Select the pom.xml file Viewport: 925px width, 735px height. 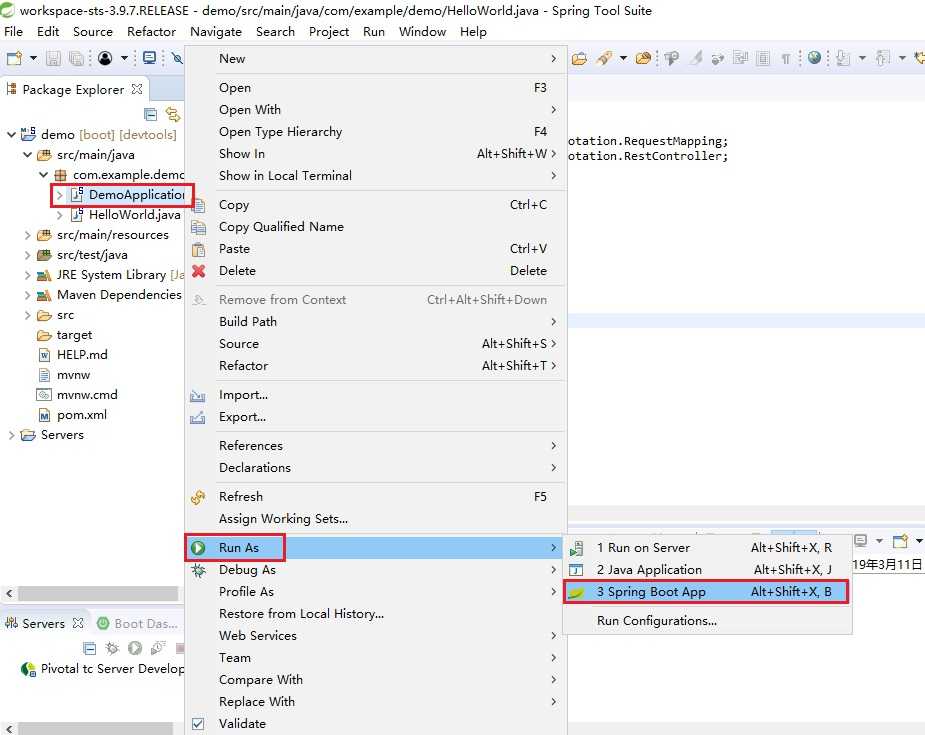[82, 415]
